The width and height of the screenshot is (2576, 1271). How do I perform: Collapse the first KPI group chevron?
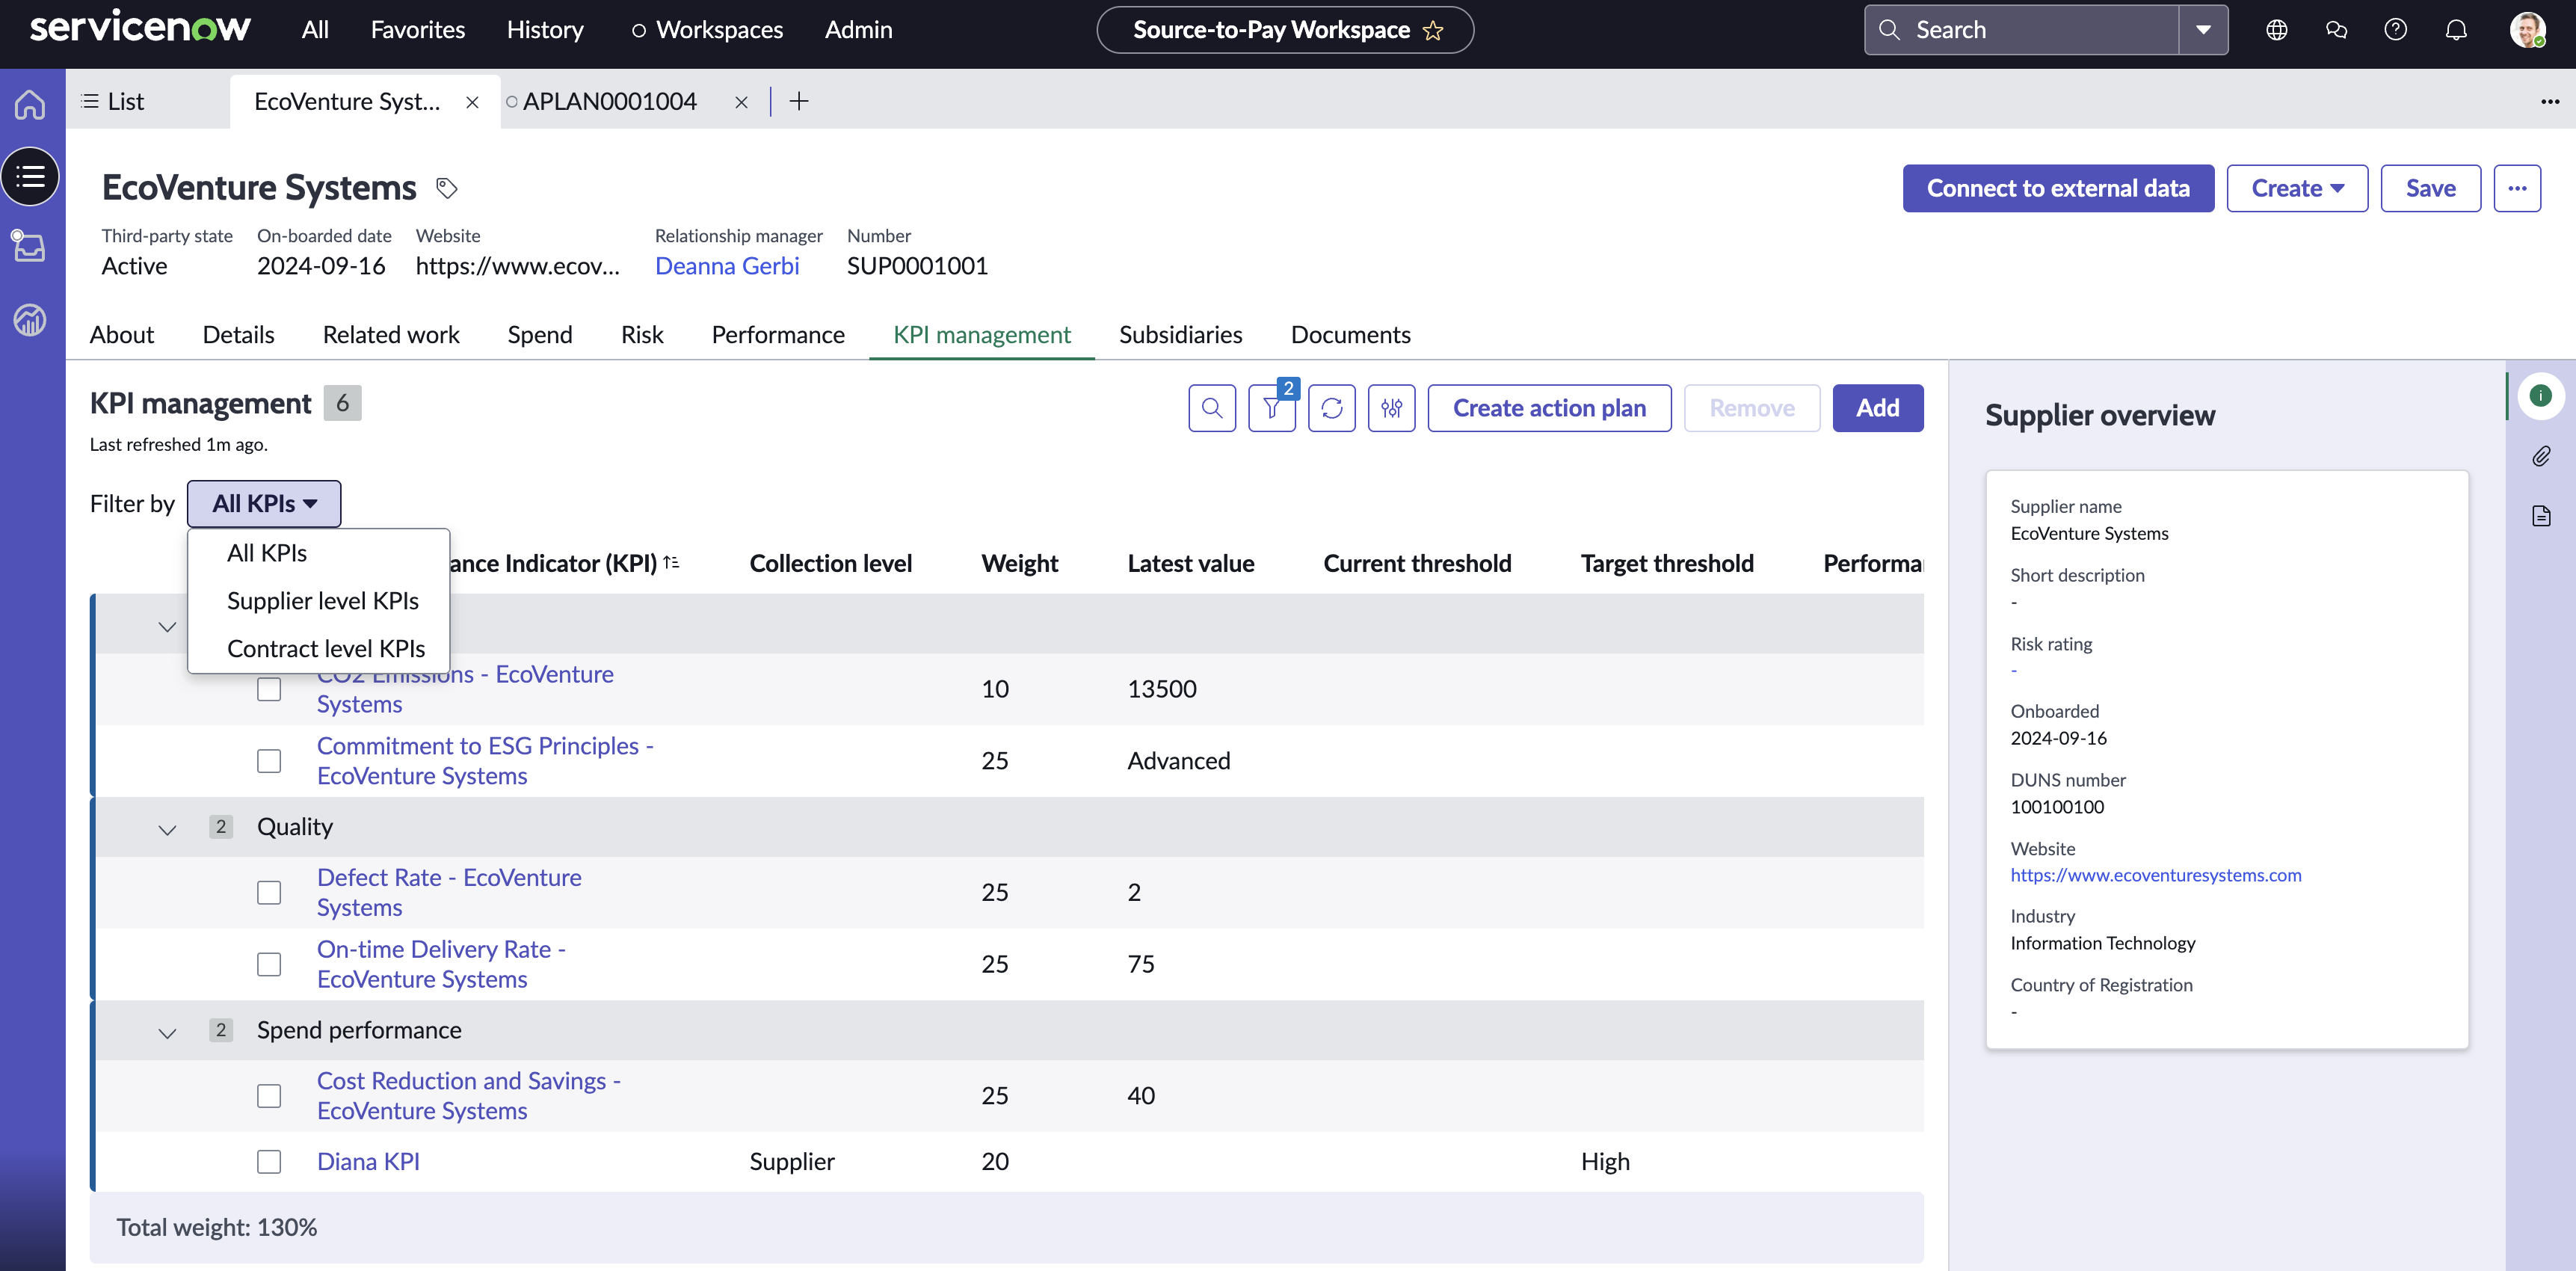167,626
